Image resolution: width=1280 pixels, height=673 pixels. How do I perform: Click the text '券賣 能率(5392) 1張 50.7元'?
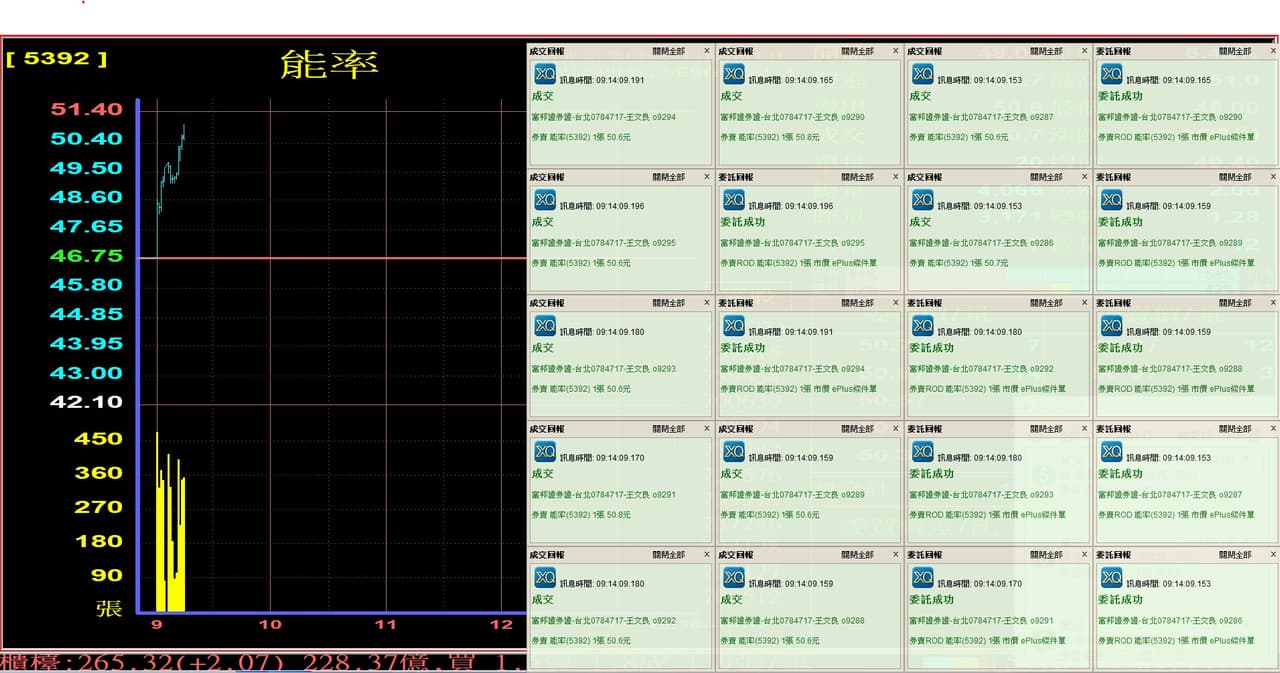958,263
